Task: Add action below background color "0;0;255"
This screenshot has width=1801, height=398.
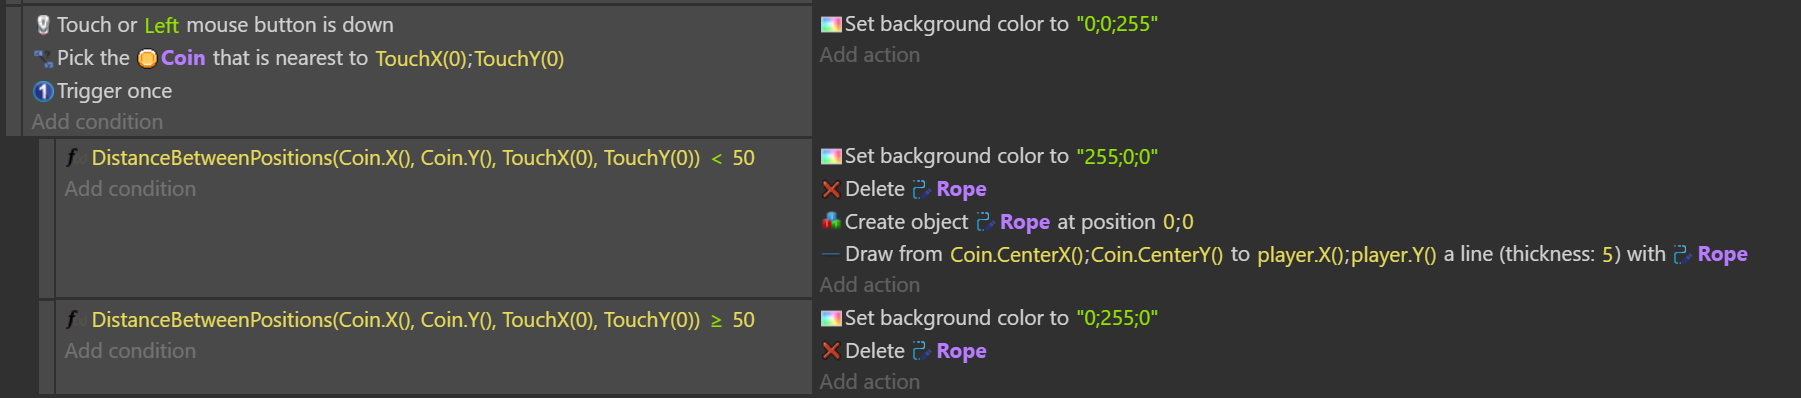Action: click(870, 55)
